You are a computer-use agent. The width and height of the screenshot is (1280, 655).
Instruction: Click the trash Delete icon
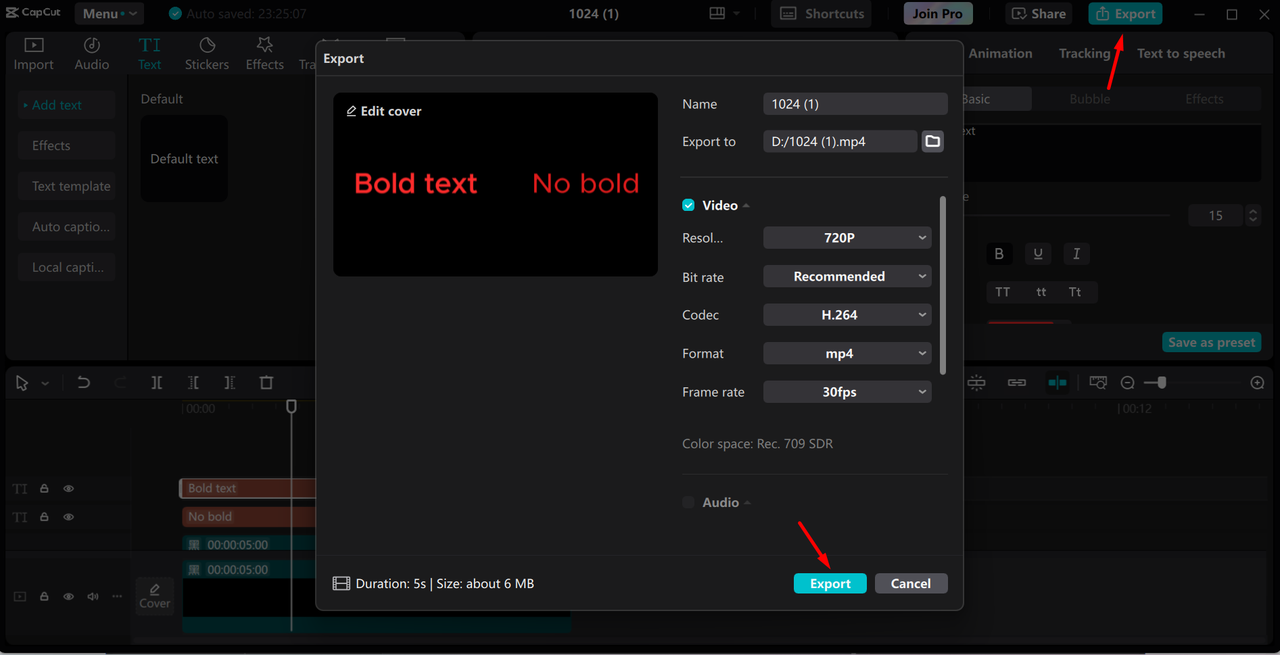coord(266,383)
